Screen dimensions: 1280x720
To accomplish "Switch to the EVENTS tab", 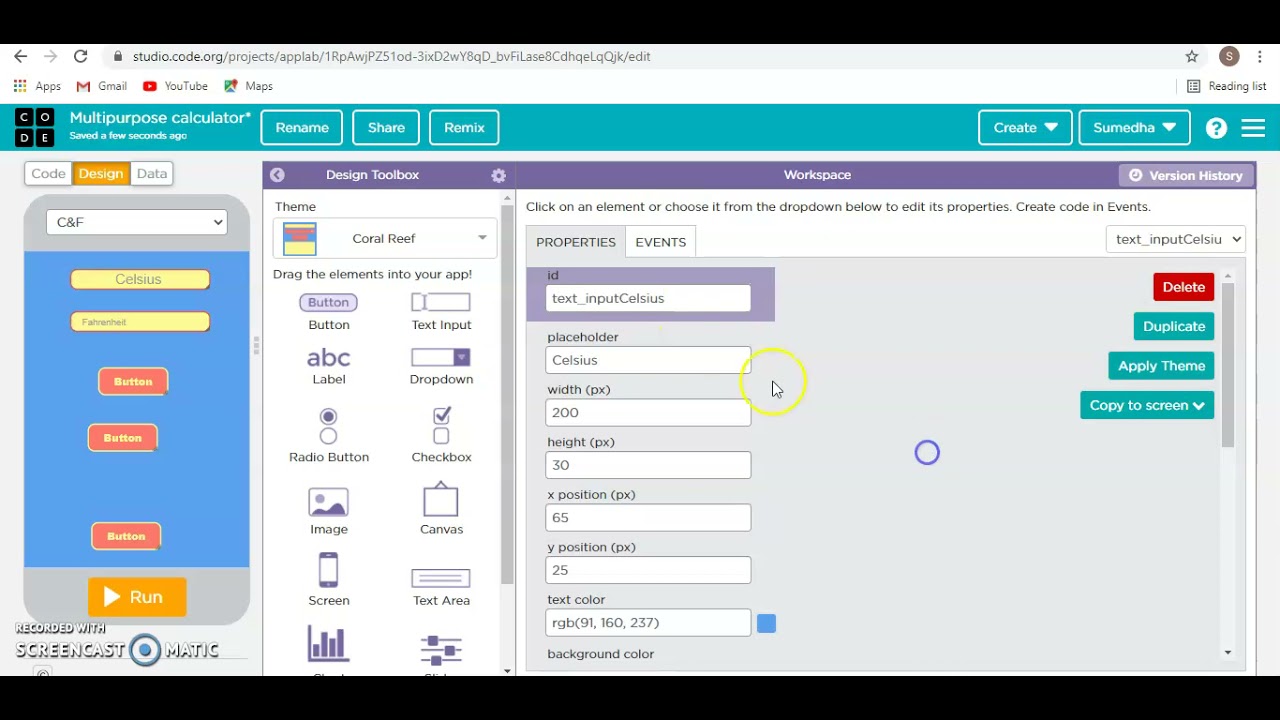I will tap(661, 242).
